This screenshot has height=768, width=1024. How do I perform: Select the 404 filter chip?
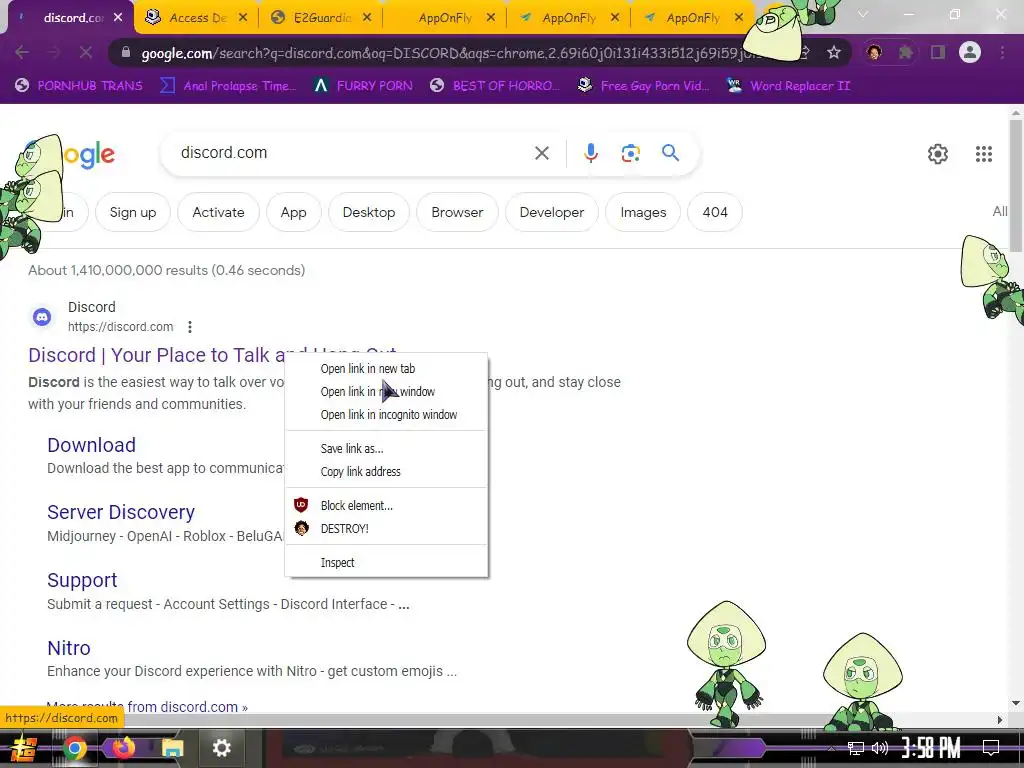[x=715, y=212]
